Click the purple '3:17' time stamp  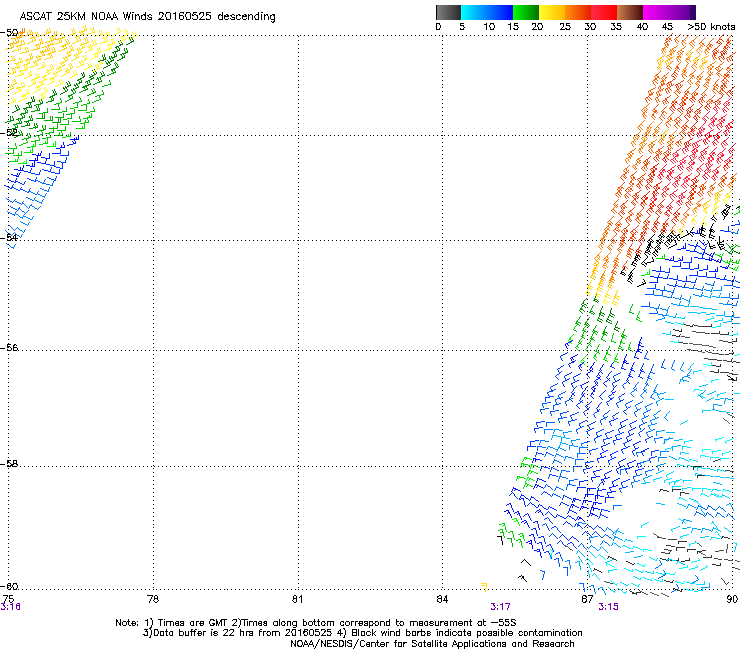pyautogui.click(x=500, y=607)
